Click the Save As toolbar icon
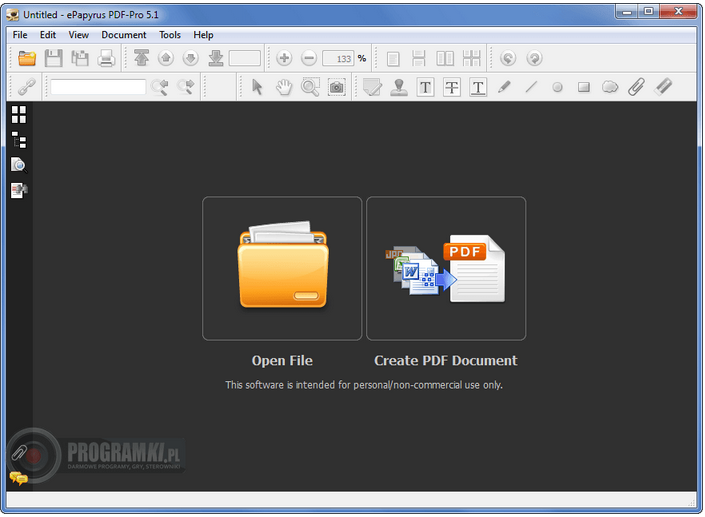Viewport: 705px width, 517px height. click(80, 58)
